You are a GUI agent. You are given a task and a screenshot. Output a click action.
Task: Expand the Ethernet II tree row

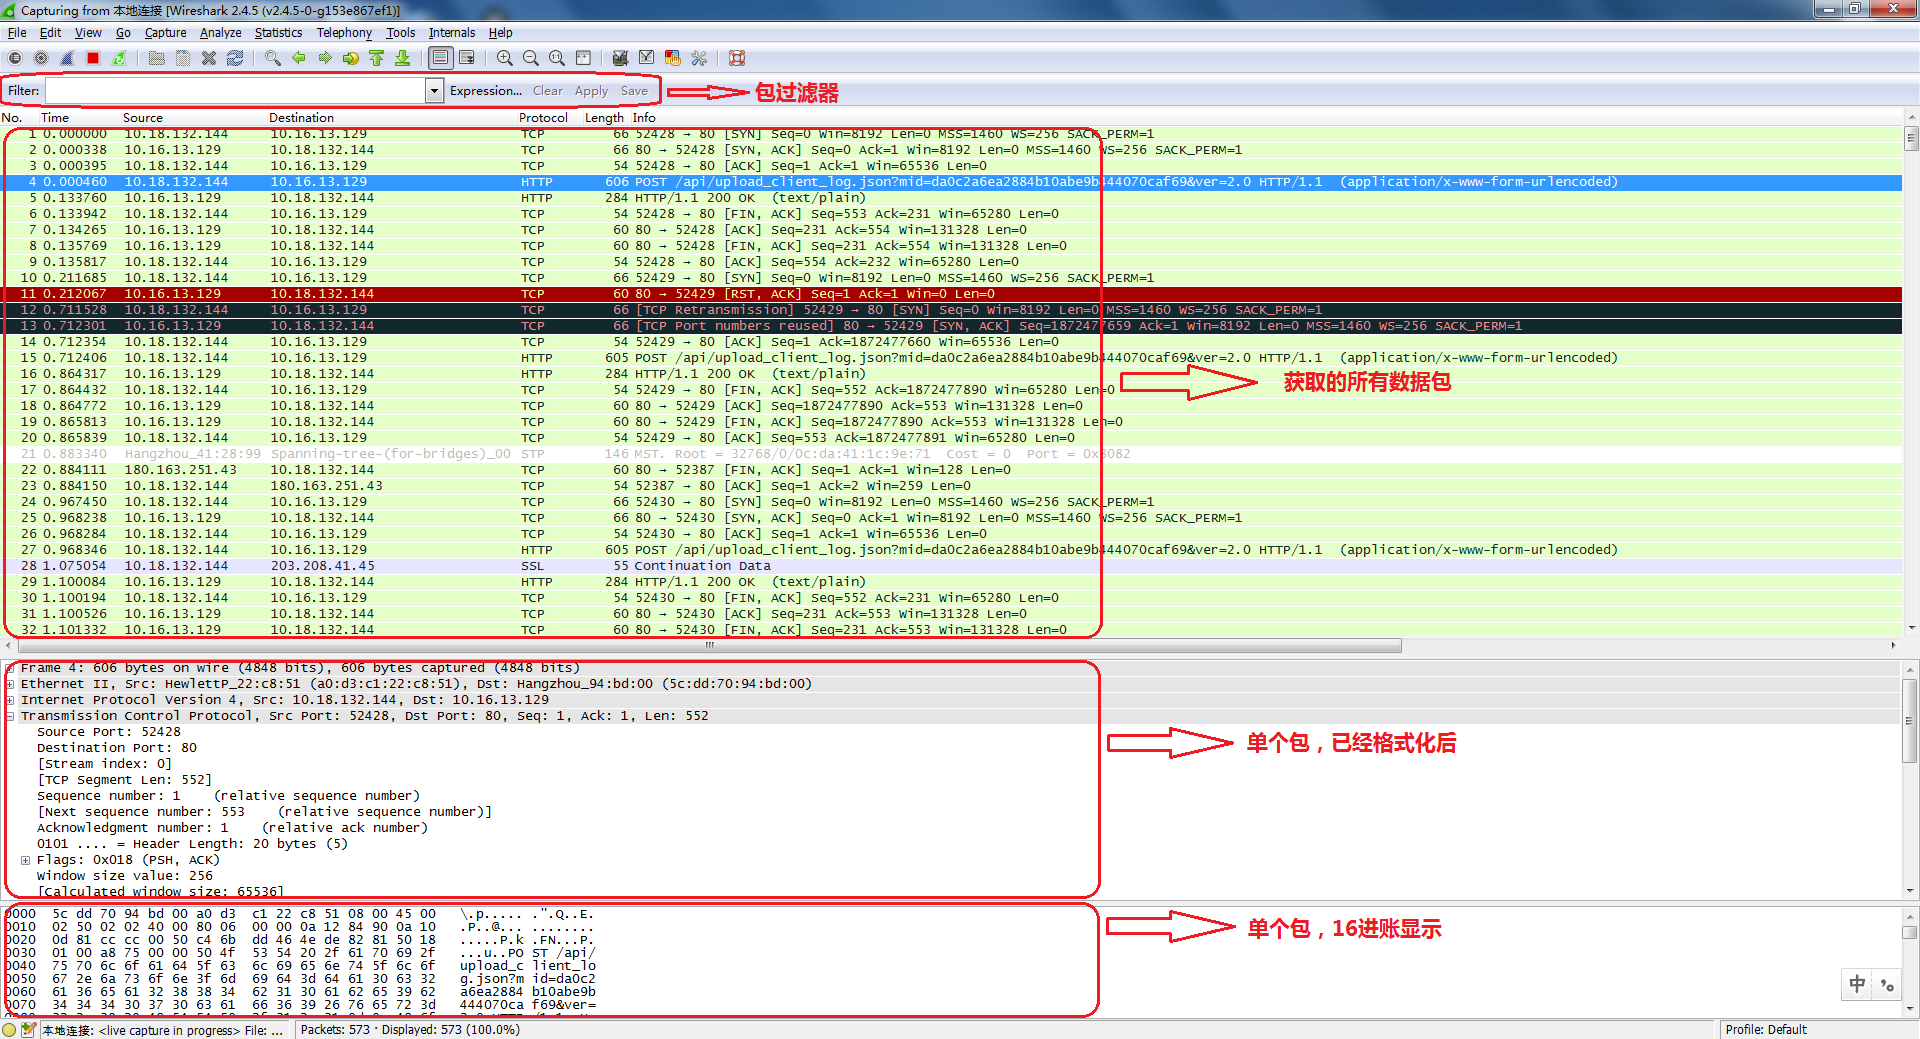pyautogui.click(x=10, y=684)
